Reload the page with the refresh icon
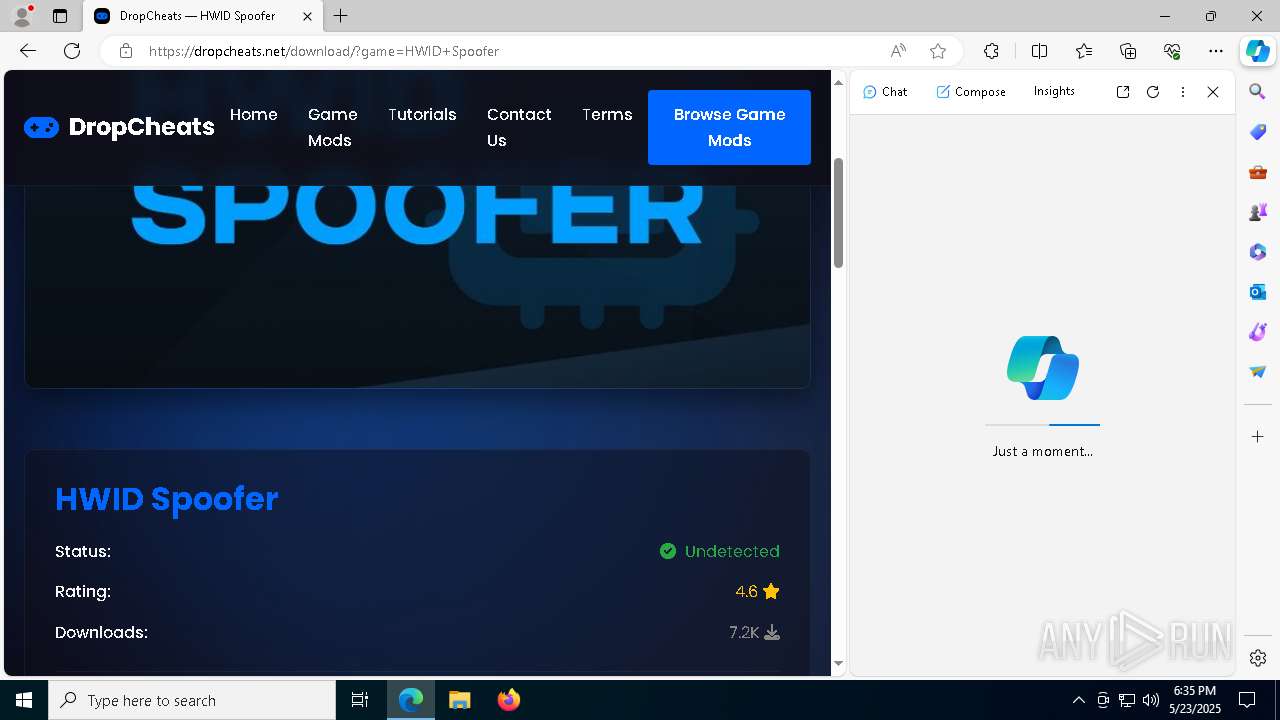The height and width of the screenshot is (720, 1280). 72,51
